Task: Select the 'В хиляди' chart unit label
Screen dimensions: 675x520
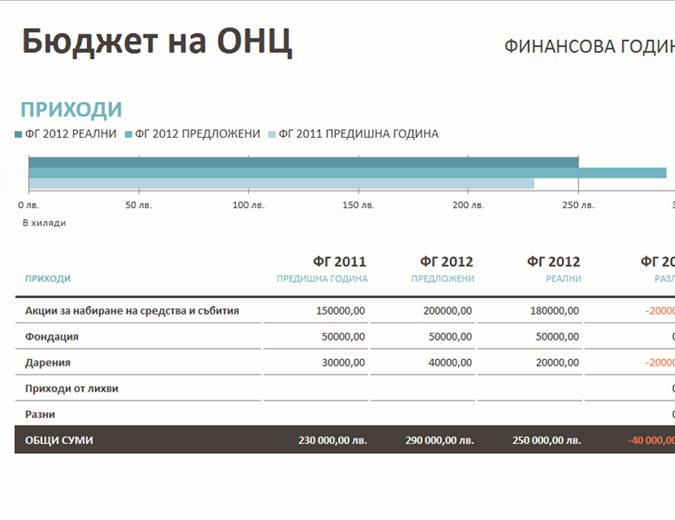Action: coord(44,223)
